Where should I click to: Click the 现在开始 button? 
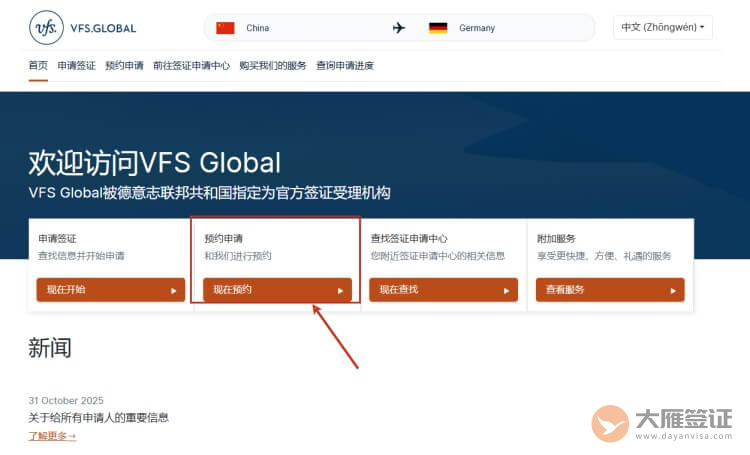110,289
